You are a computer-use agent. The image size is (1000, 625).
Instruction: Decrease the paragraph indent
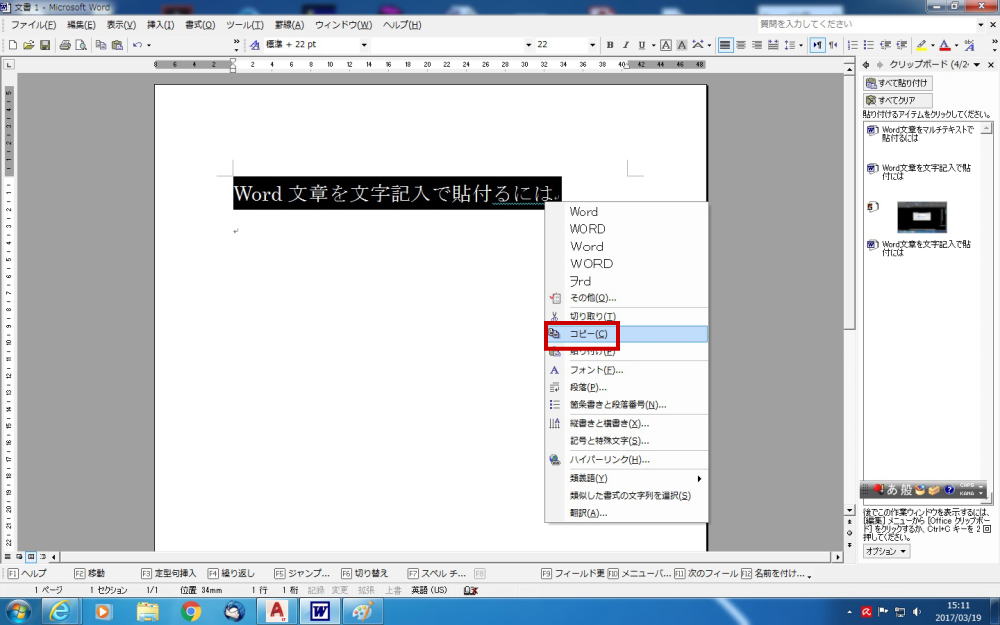pyautogui.click(x=885, y=45)
